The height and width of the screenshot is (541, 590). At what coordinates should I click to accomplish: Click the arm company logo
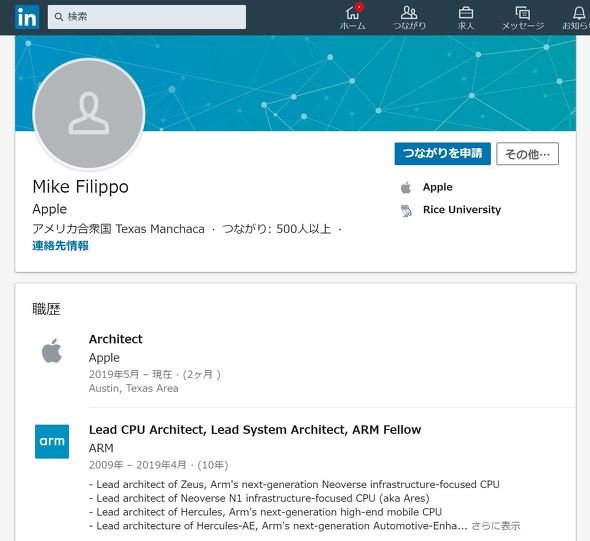click(52, 441)
